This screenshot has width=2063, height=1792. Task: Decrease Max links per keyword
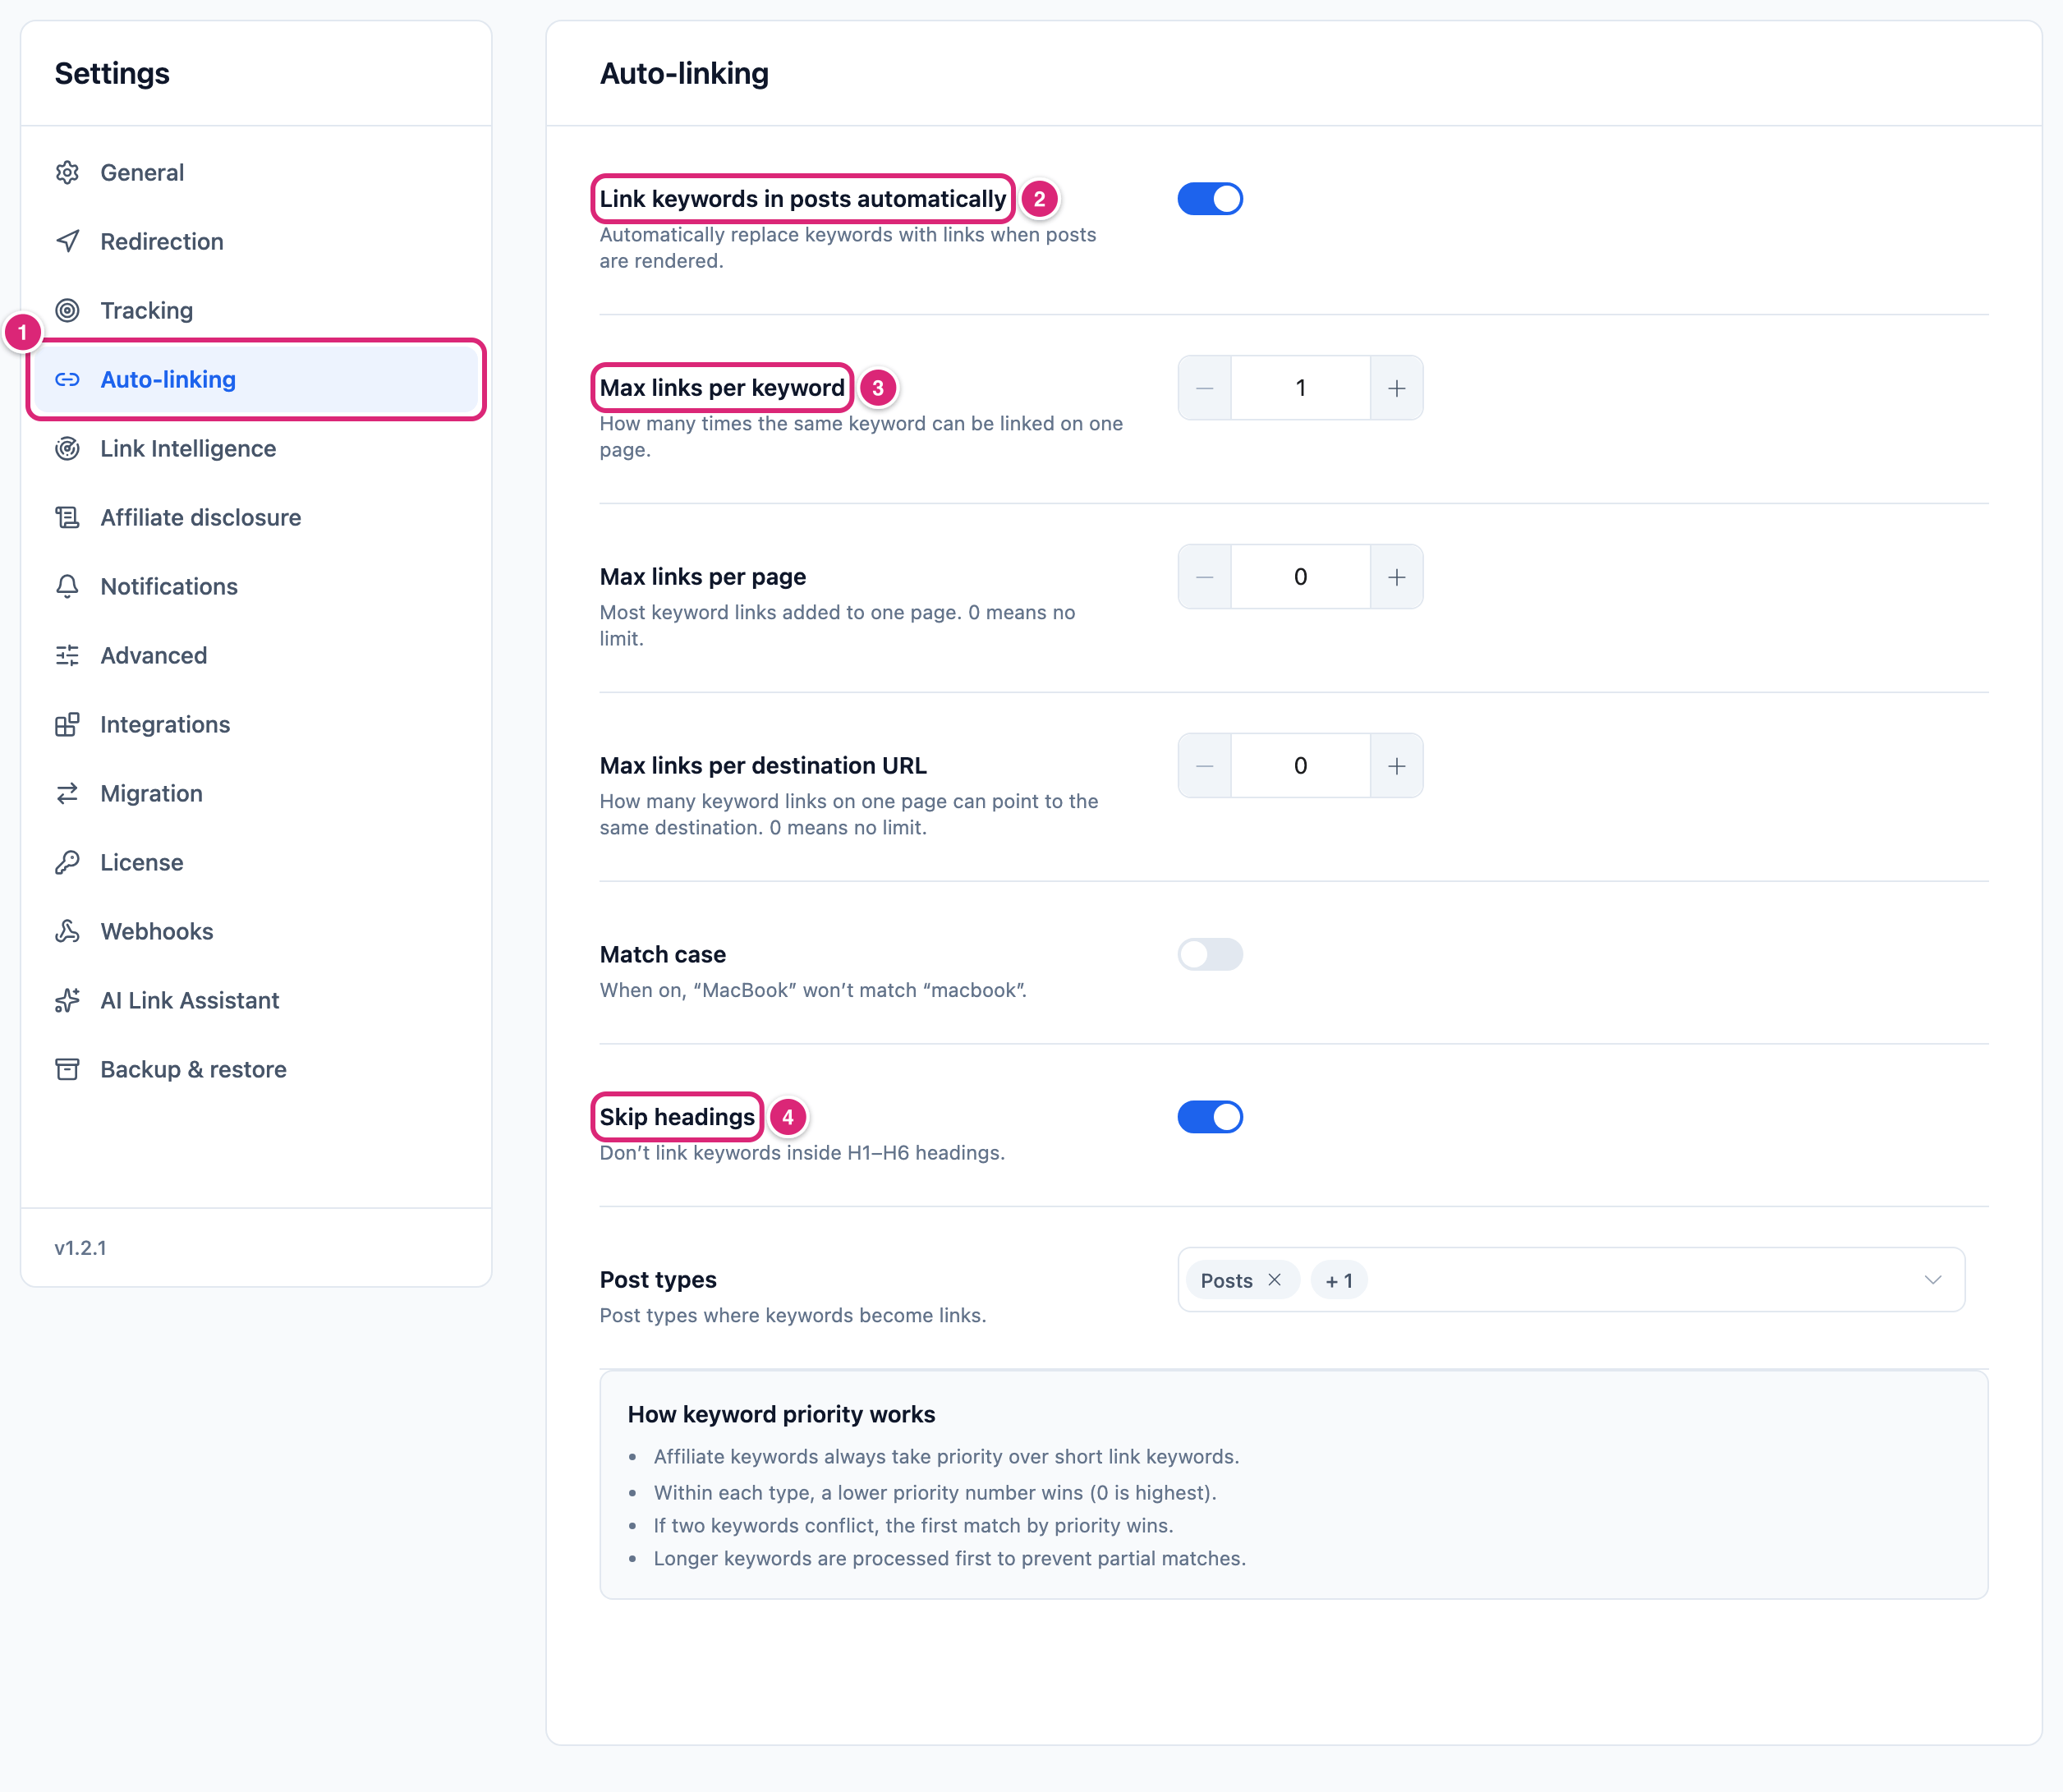(1205, 388)
